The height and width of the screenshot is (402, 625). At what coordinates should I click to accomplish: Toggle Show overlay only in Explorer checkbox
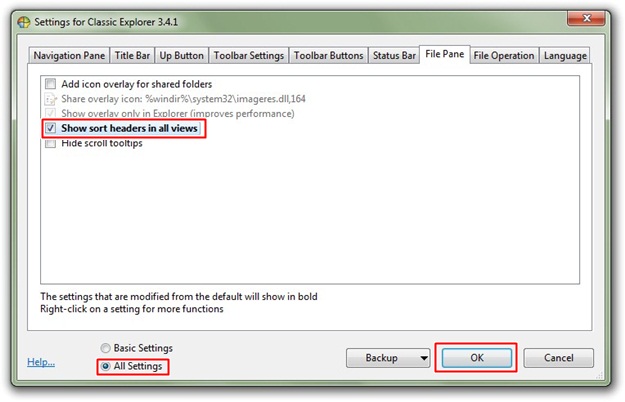point(50,113)
